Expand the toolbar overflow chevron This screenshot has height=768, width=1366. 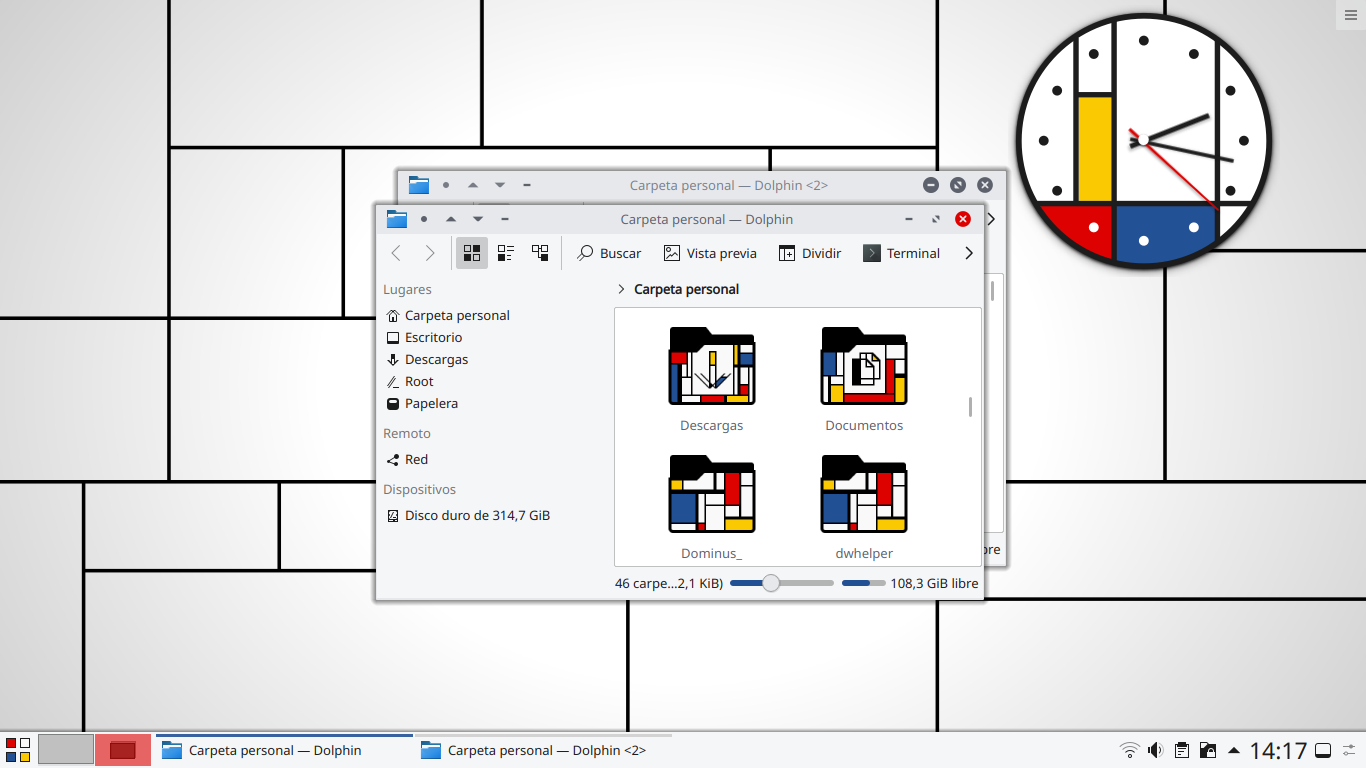click(968, 253)
